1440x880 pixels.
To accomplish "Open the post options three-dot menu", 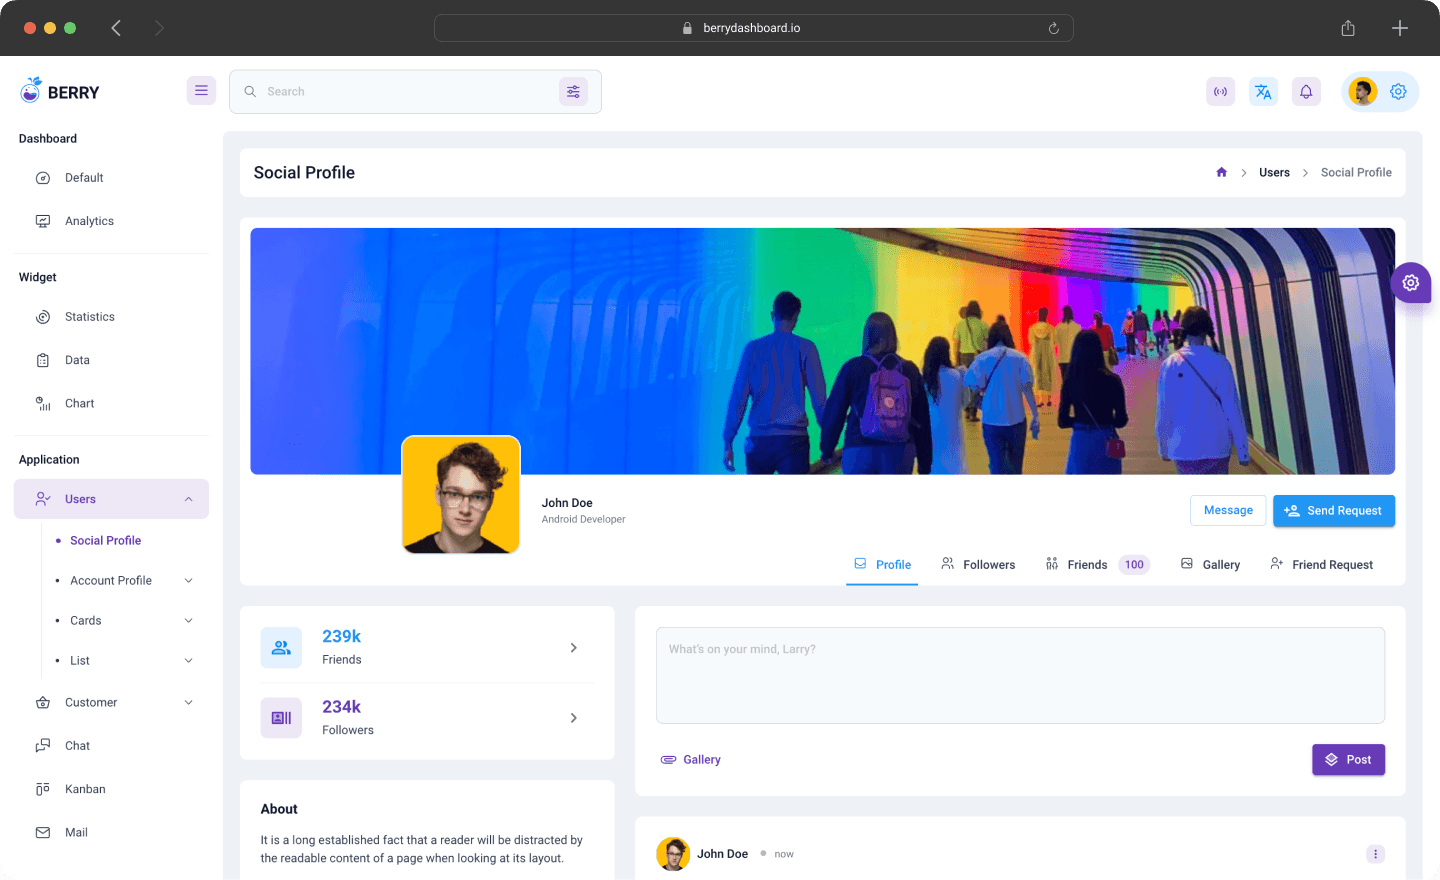I will pyautogui.click(x=1375, y=854).
